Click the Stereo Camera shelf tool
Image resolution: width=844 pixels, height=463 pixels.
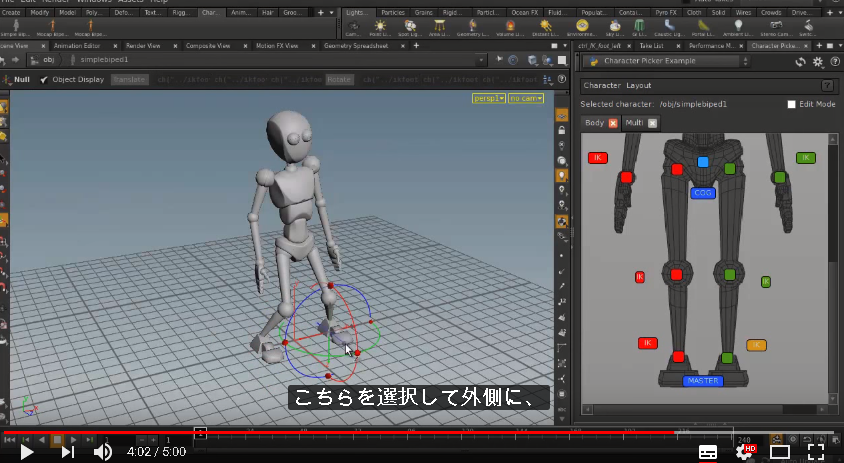(776, 28)
